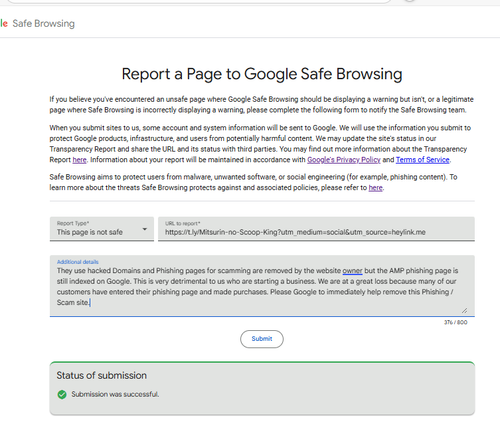Focus the Additional details text area
Viewport: 500px width, 428px height.
[262, 286]
